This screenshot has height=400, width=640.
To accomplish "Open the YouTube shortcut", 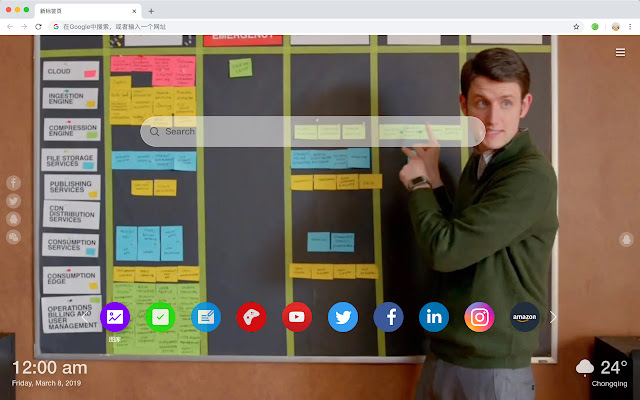I will tap(297, 317).
